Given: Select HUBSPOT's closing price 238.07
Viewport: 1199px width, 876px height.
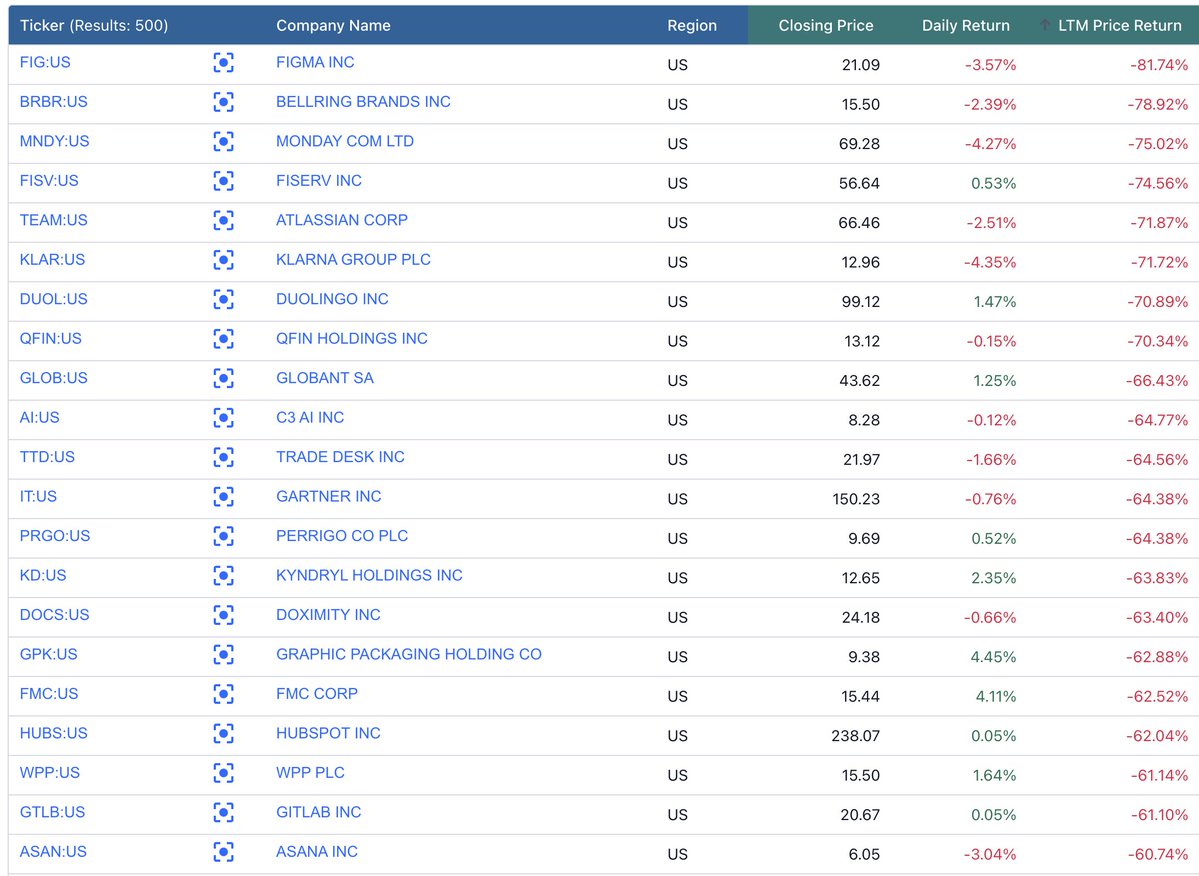Looking at the screenshot, I should pyautogui.click(x=856, y=737).
